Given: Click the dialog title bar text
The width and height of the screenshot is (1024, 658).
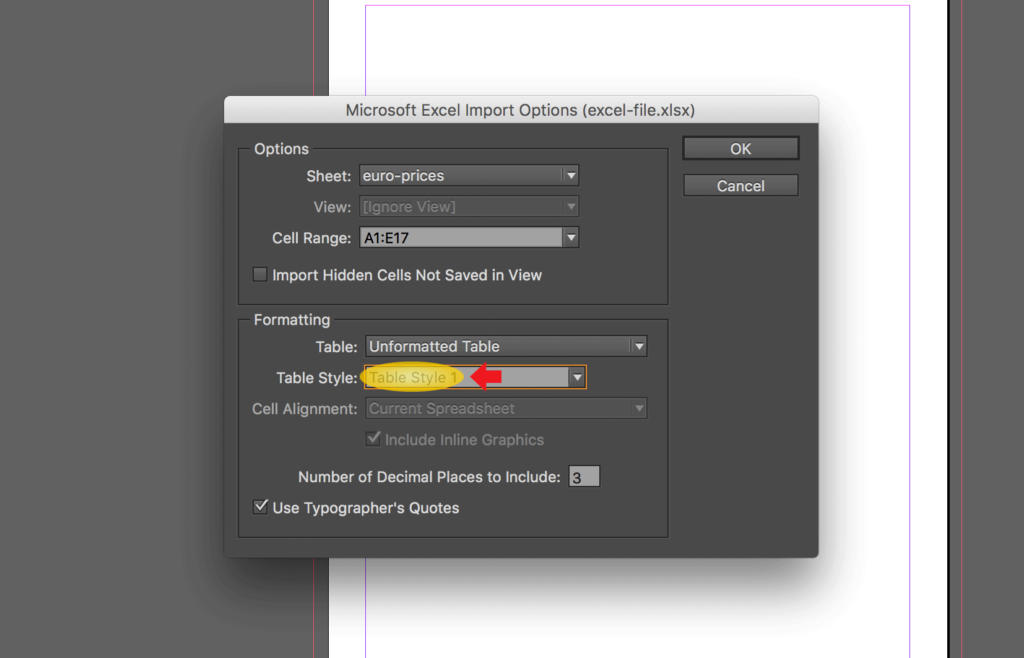Looking at the screenshot, I should pyautogui.click(x=520, y=110).
